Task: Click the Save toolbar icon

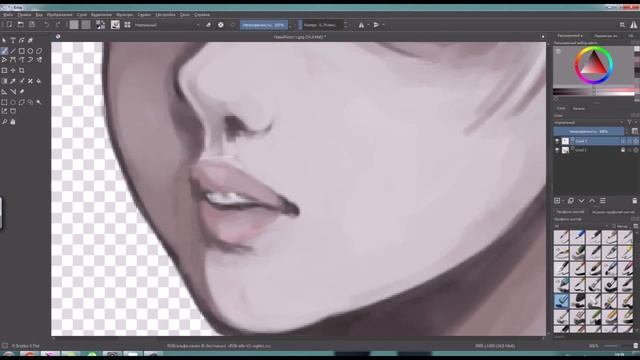Action: (32, 25)
